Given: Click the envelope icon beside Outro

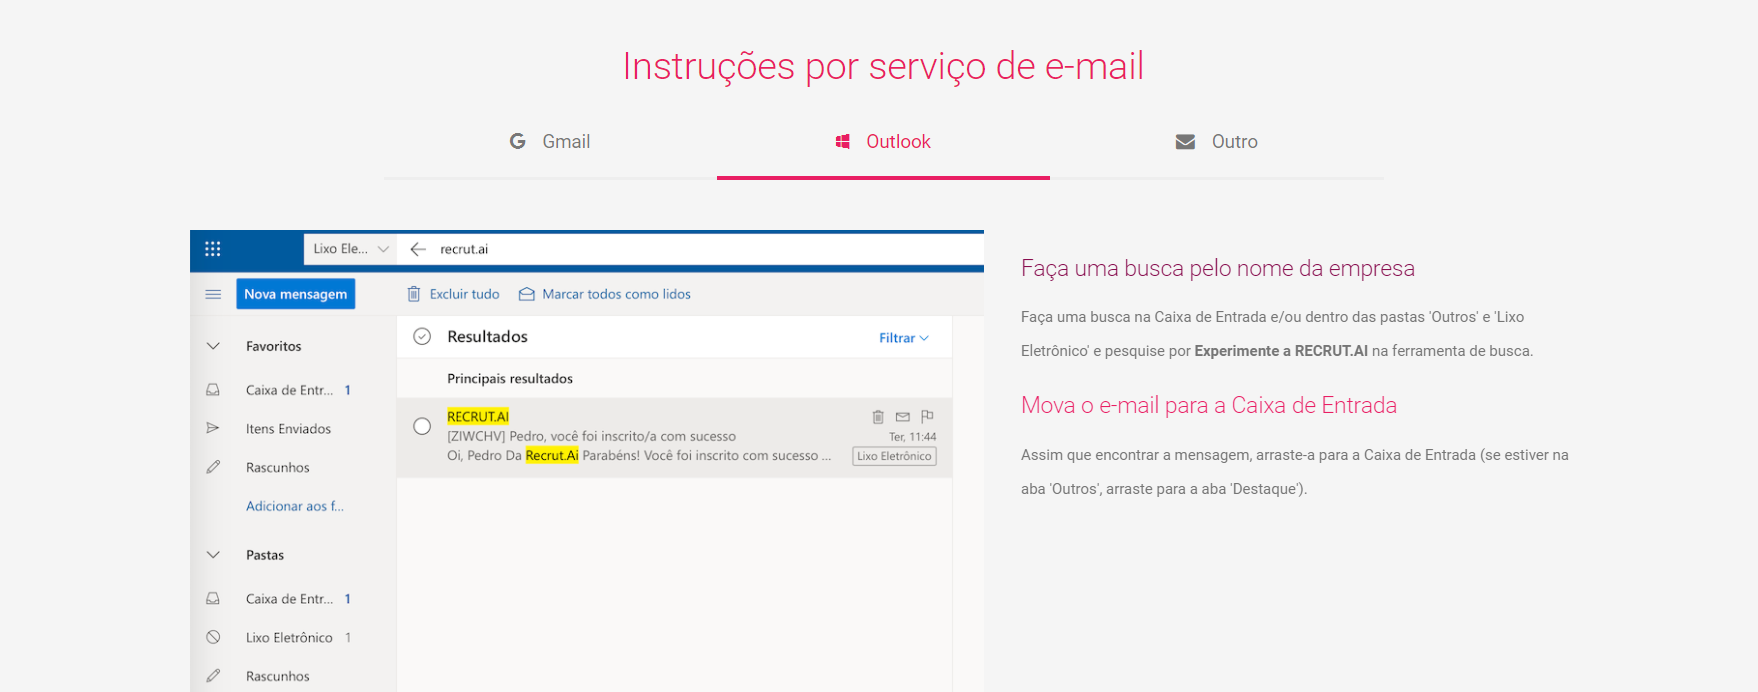Looking at the screenshot, I should [1185, 142].
